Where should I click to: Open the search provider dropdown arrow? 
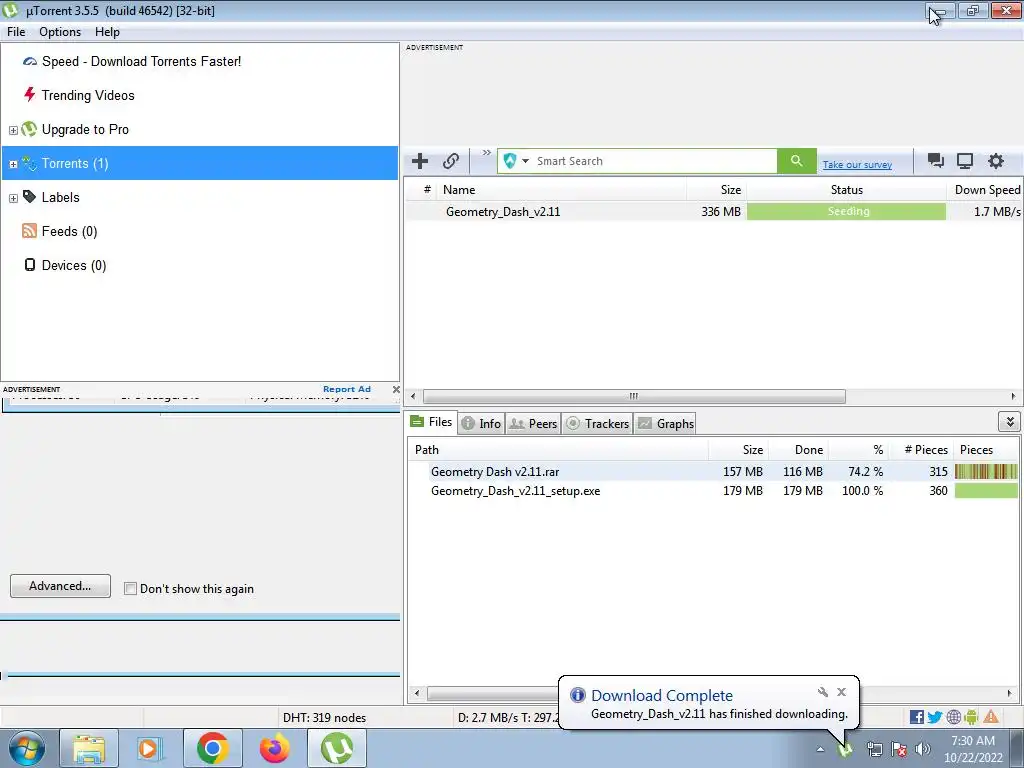click(x=525, y=161)
